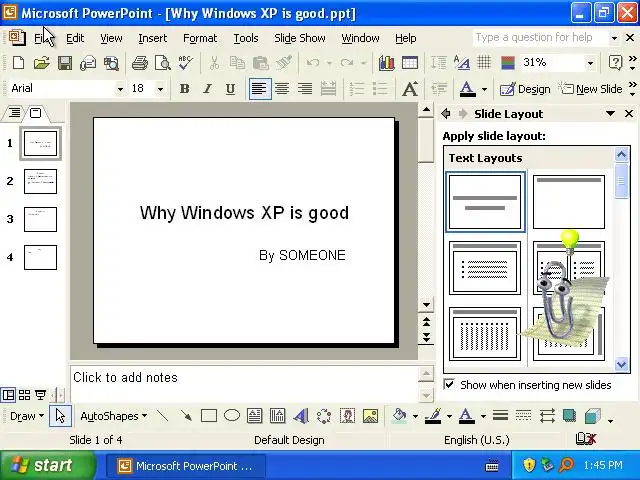Click the Paste clipboard icon
This screenshot has height=480, width=640.
point(260,63)
